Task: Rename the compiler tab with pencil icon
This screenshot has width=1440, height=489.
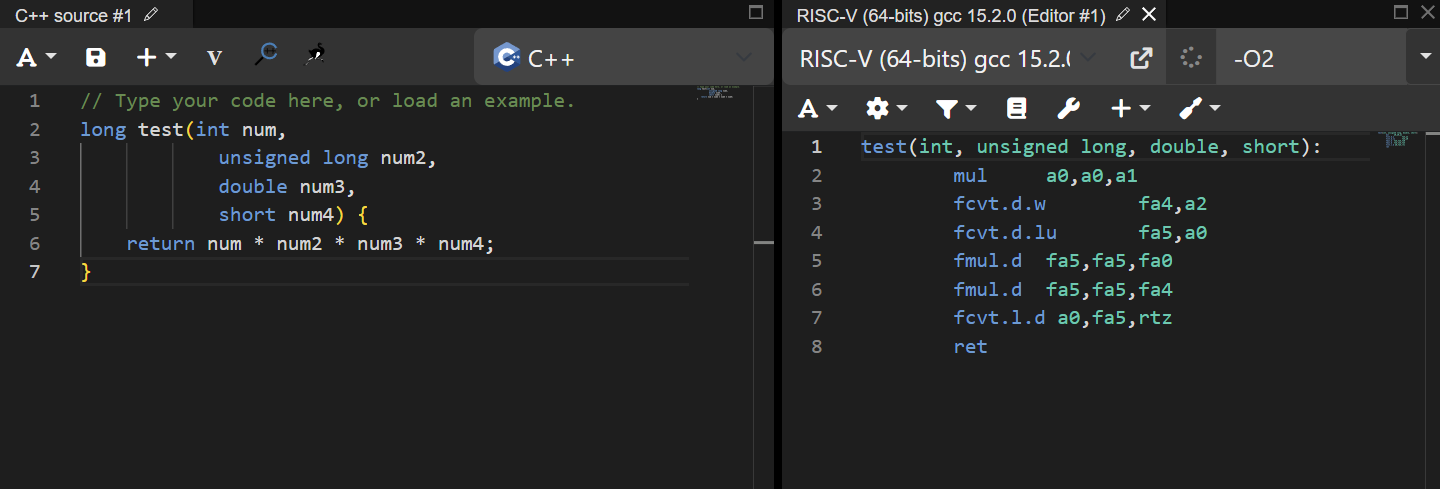Action: tap(1122, 14)
